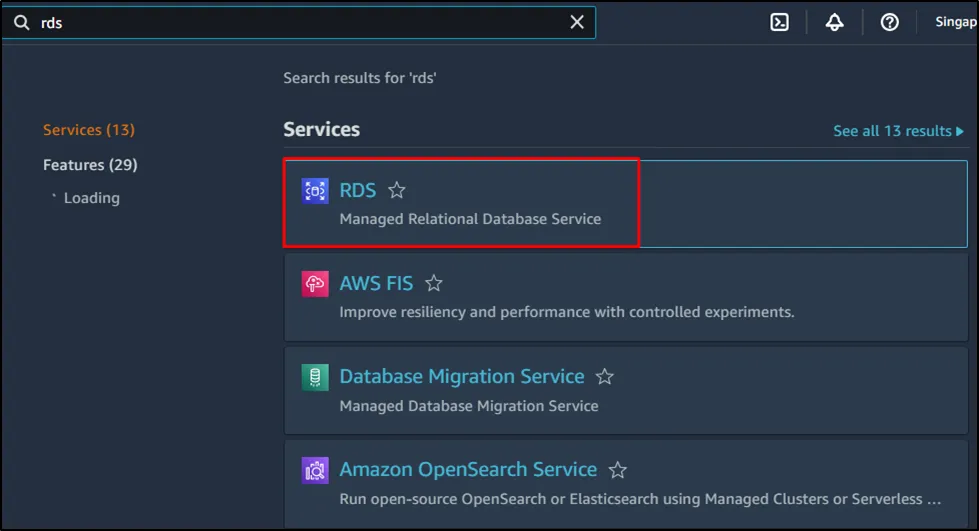Viewport: 979px width, 531px height.
Task: Click the Database Migration Service icon
Action: tap(315, 377)
